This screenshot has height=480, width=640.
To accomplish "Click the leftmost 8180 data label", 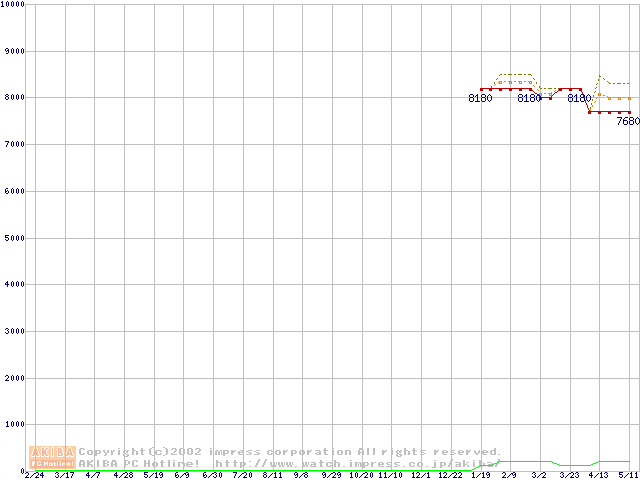I will point(480,99).
